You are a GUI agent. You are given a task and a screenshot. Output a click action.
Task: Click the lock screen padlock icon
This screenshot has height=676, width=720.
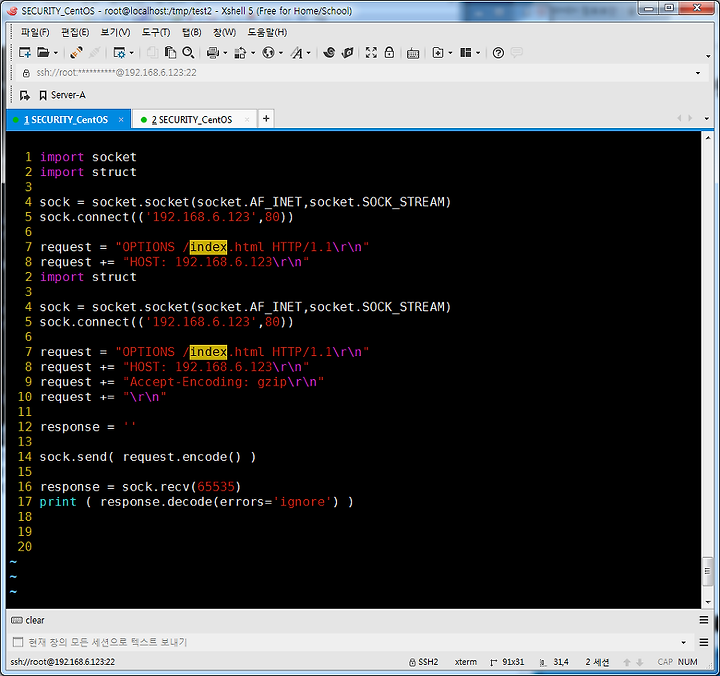click(x=389, y=52)
